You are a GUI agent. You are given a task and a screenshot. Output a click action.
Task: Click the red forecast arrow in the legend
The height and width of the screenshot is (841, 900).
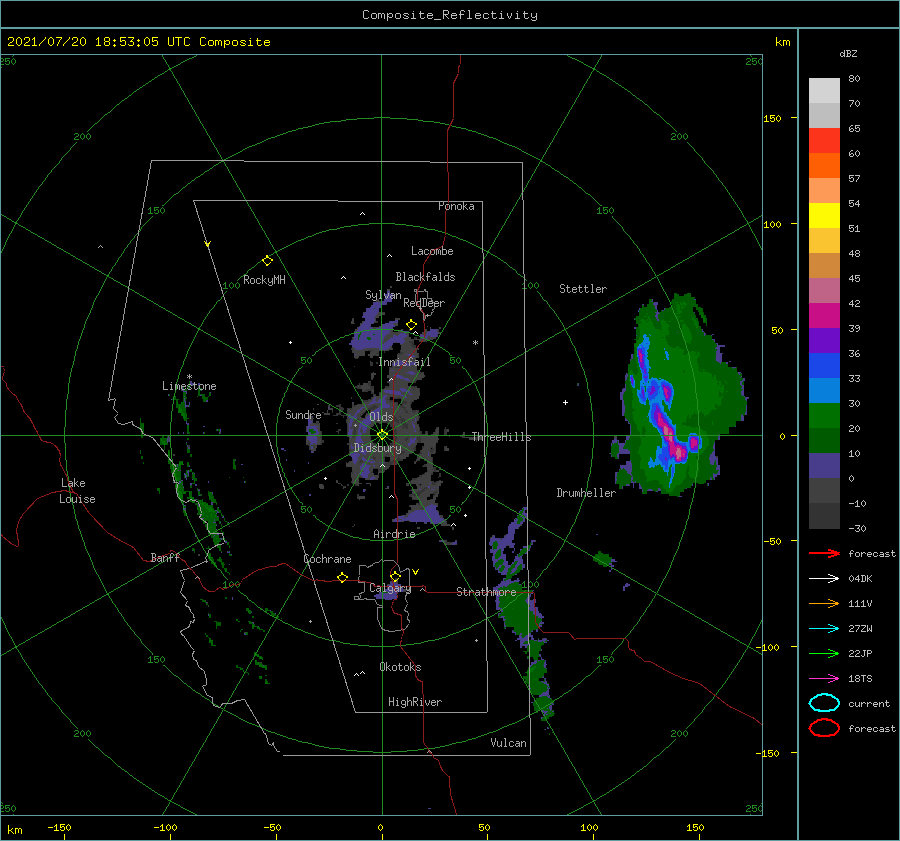coord(824,553)
